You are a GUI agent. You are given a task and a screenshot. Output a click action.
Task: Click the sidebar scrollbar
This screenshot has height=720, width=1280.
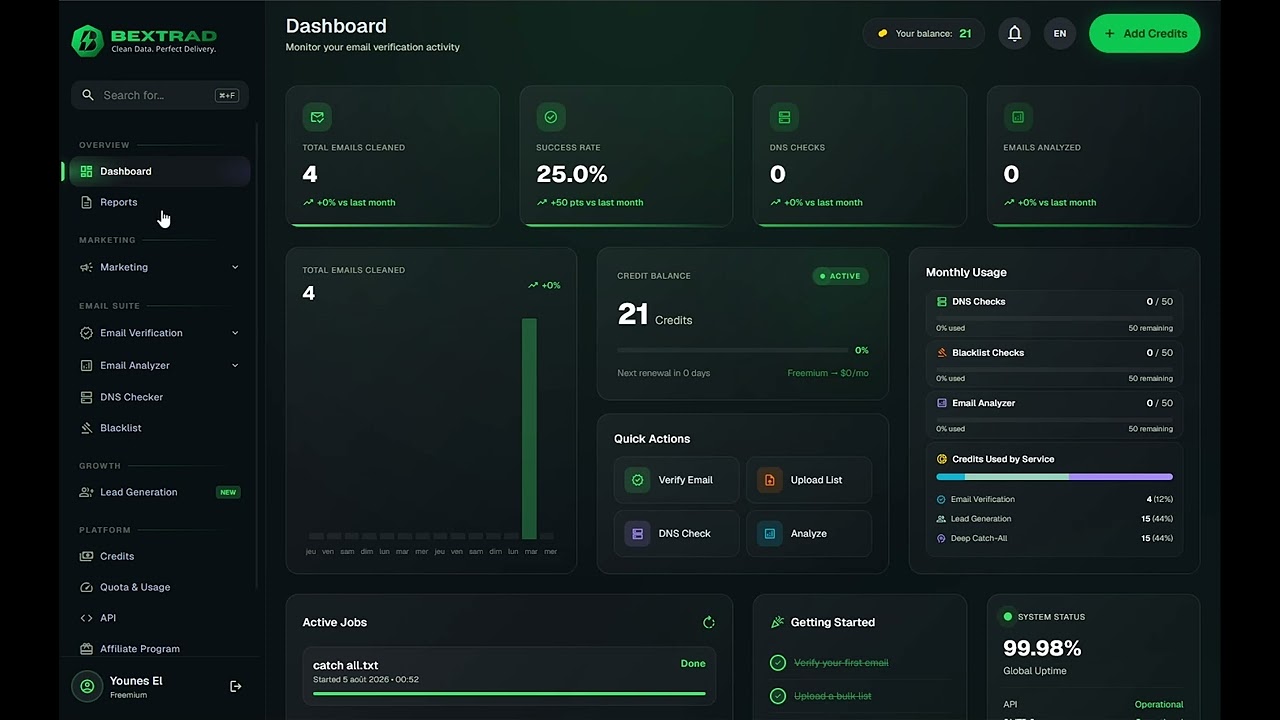(x=257, y=355)
